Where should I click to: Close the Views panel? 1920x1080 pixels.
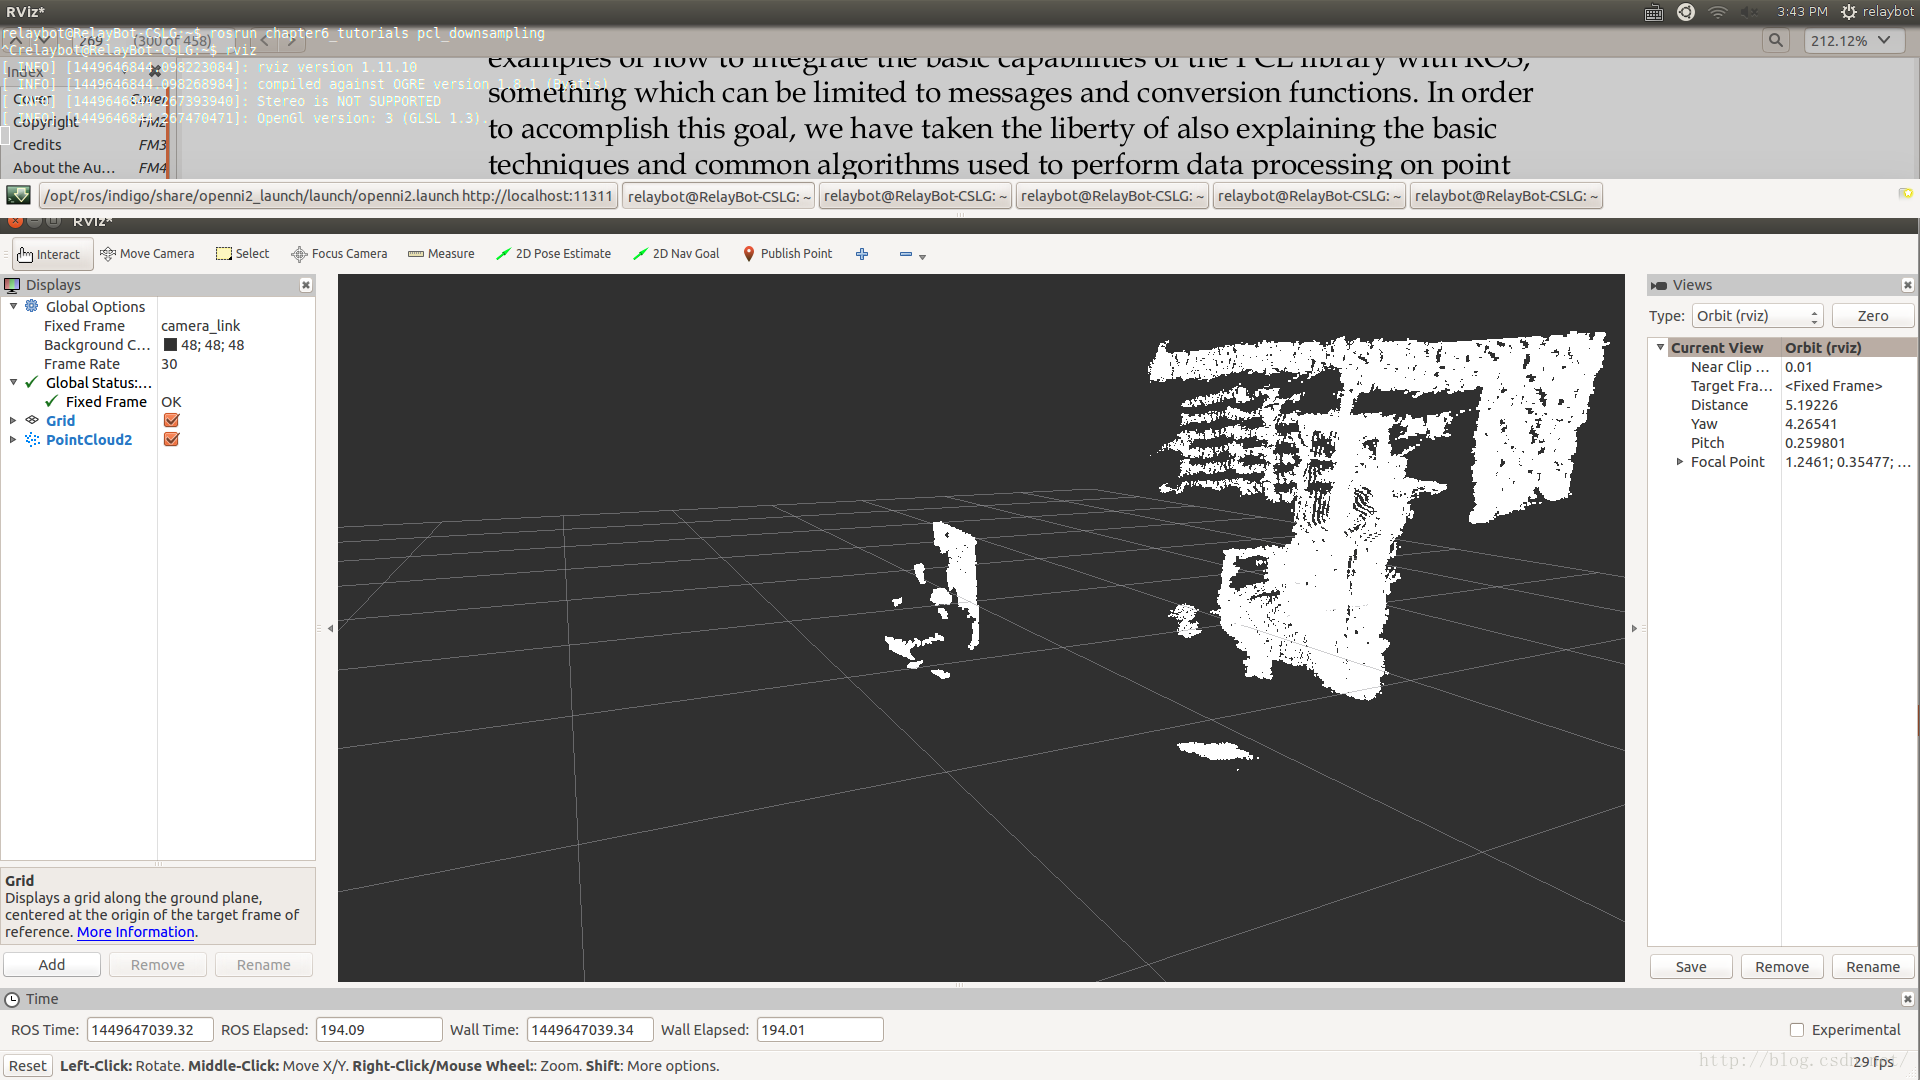[1907, 285]
